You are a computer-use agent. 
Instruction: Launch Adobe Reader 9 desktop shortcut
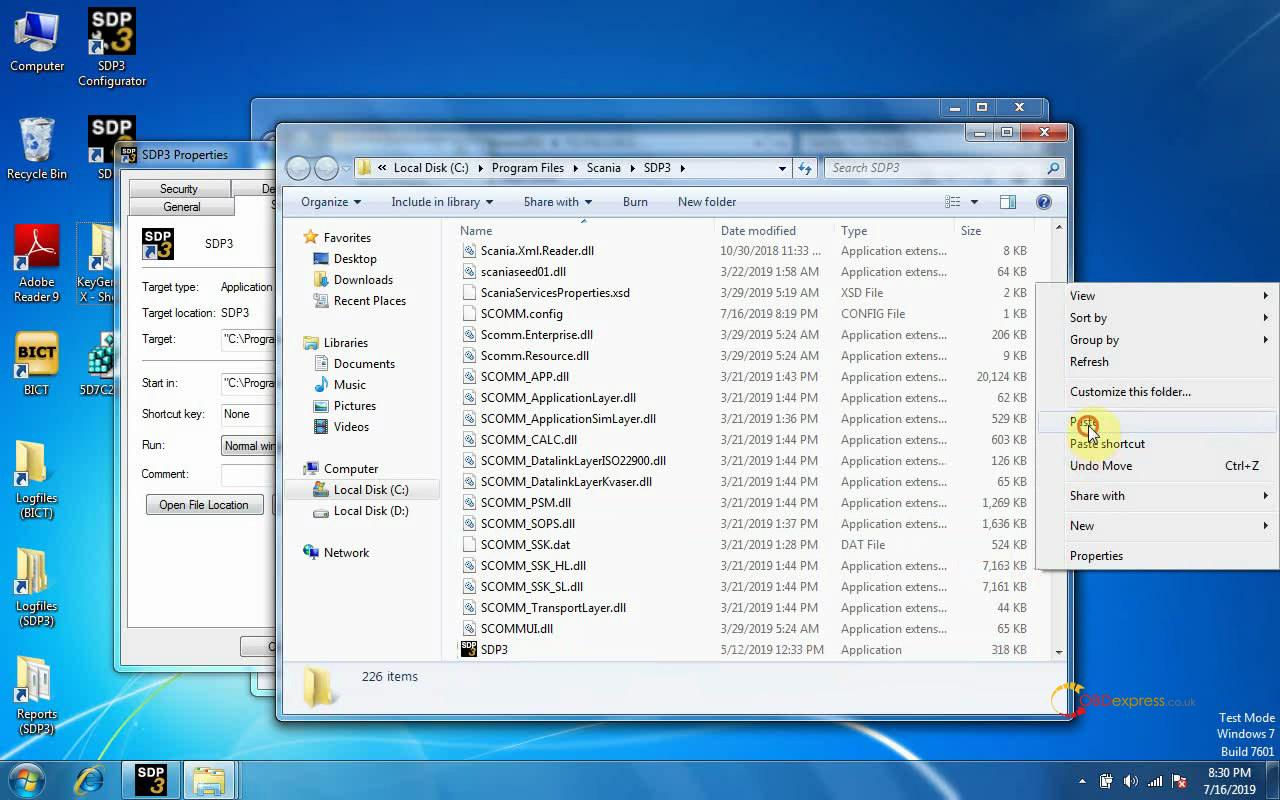pos(37,262)
